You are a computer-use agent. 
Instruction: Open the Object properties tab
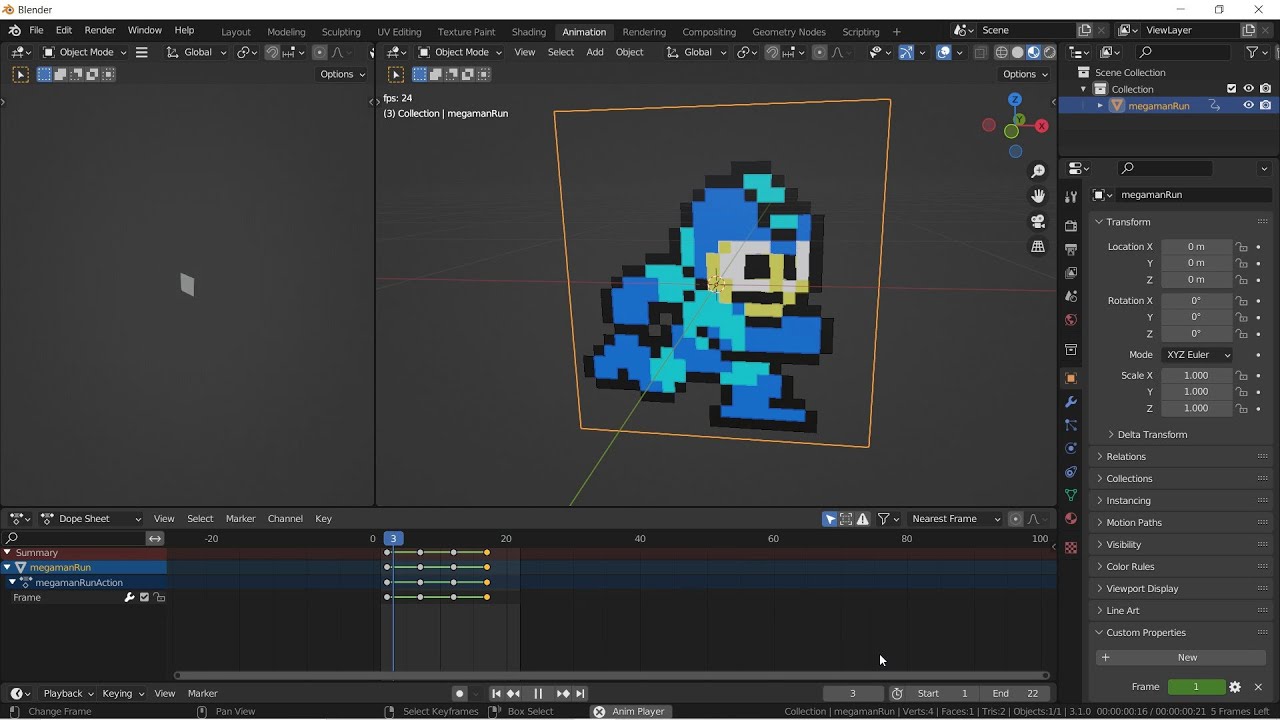click(1071, 378)
